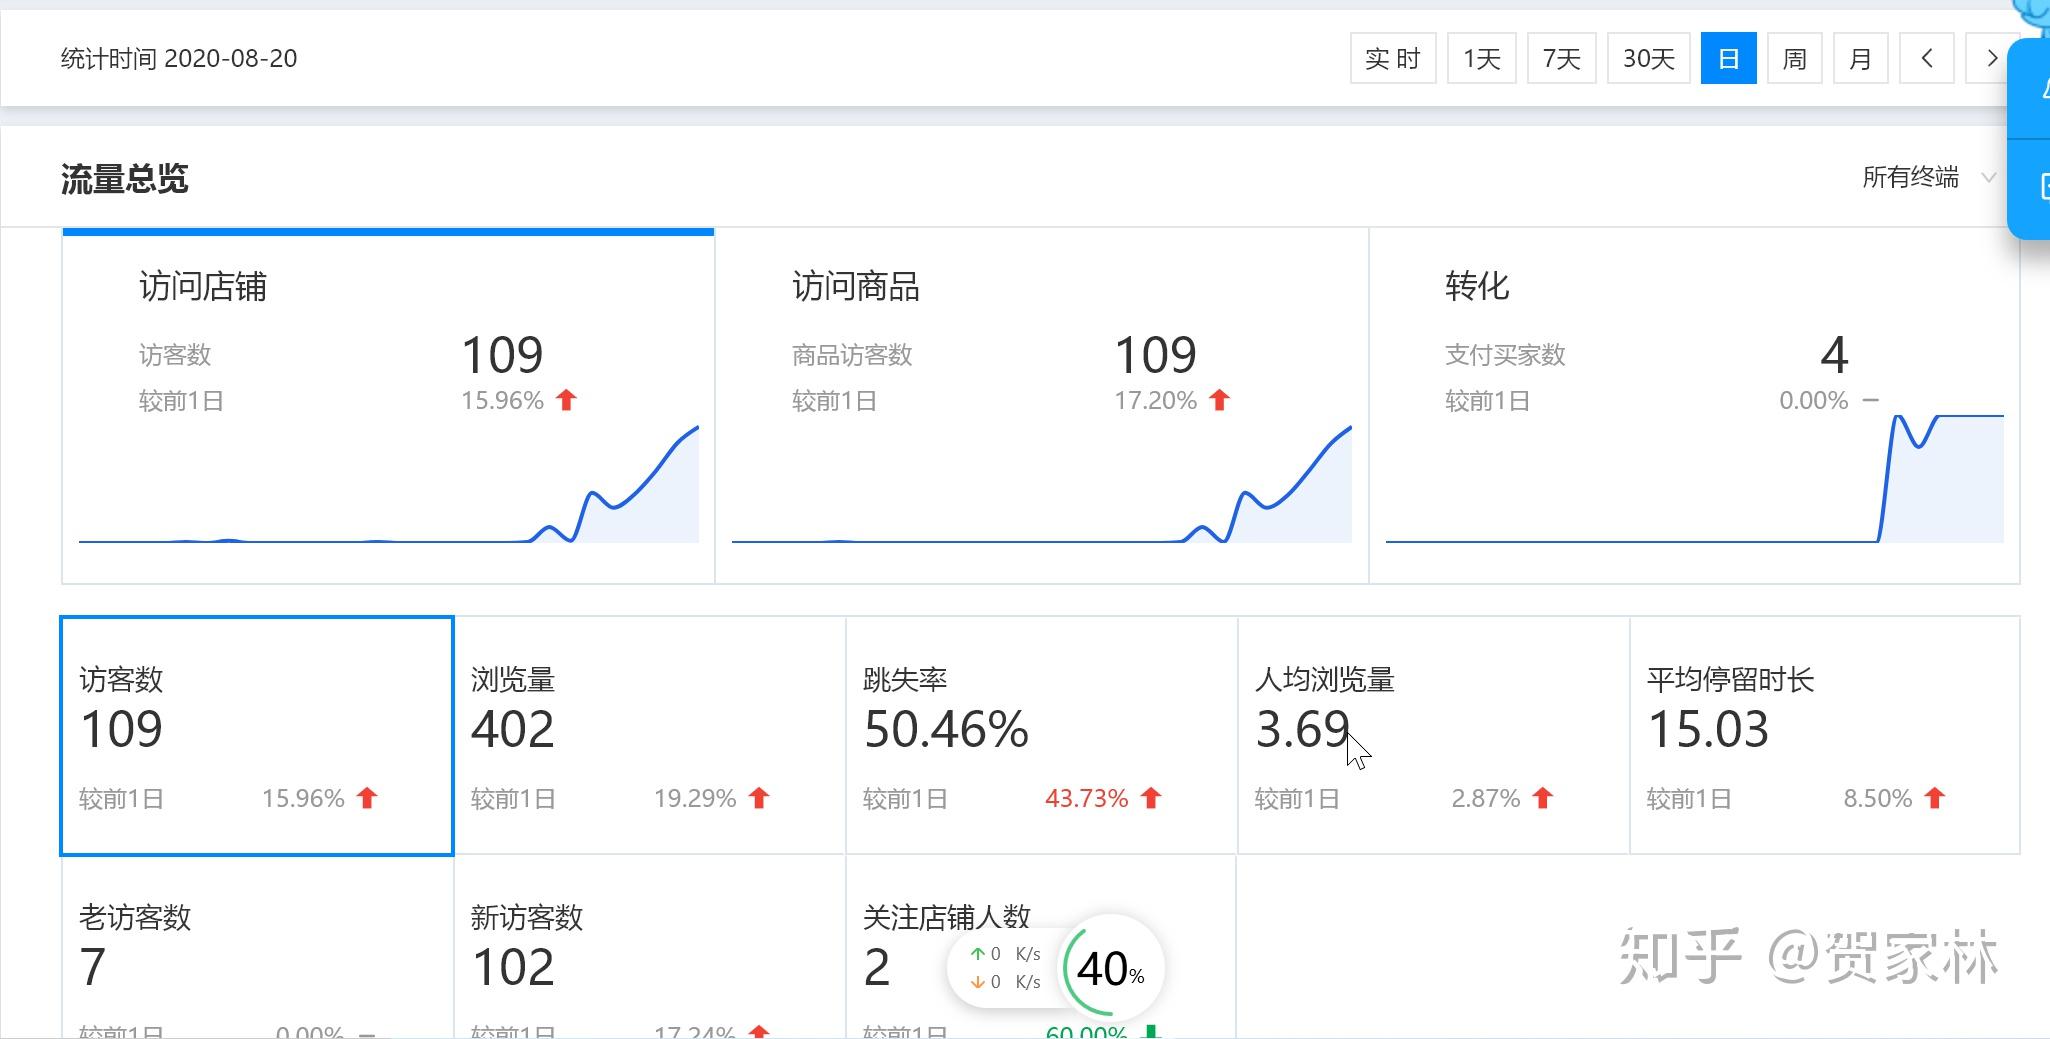Click the left chevron to view previous date

point(1926,58)
